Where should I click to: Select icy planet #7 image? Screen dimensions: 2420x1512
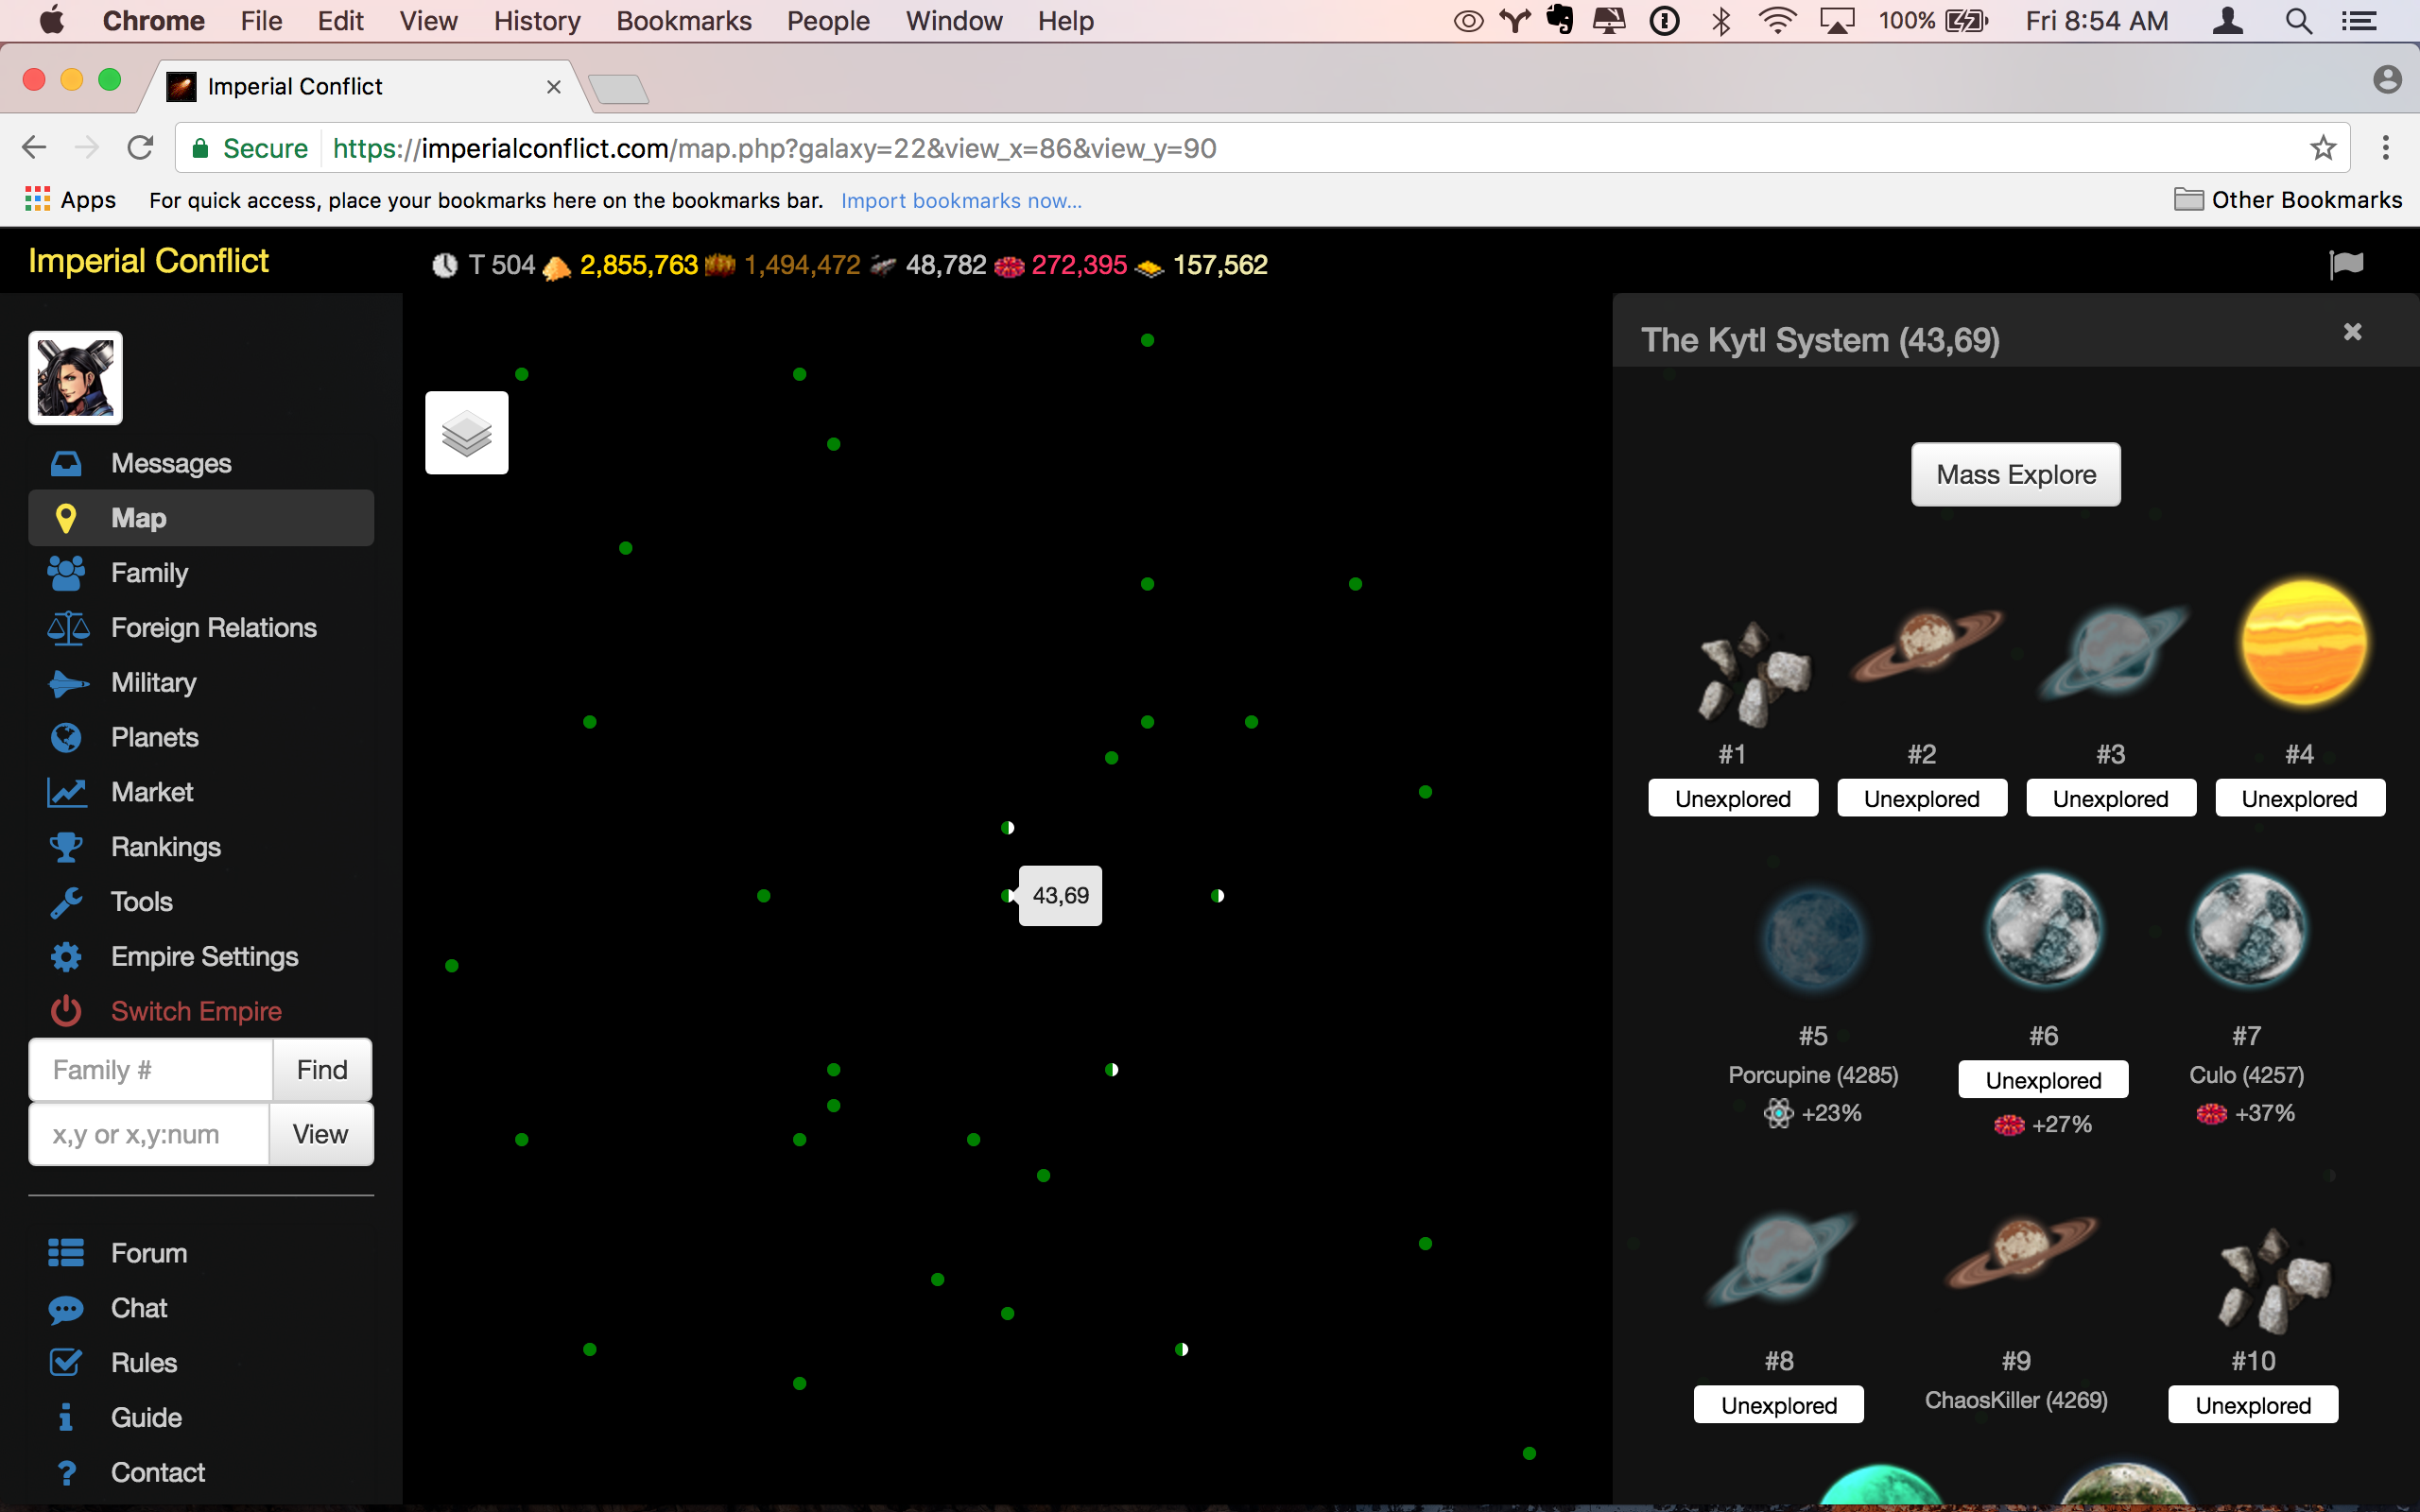pyautogui.click(x=2248, y=930)
